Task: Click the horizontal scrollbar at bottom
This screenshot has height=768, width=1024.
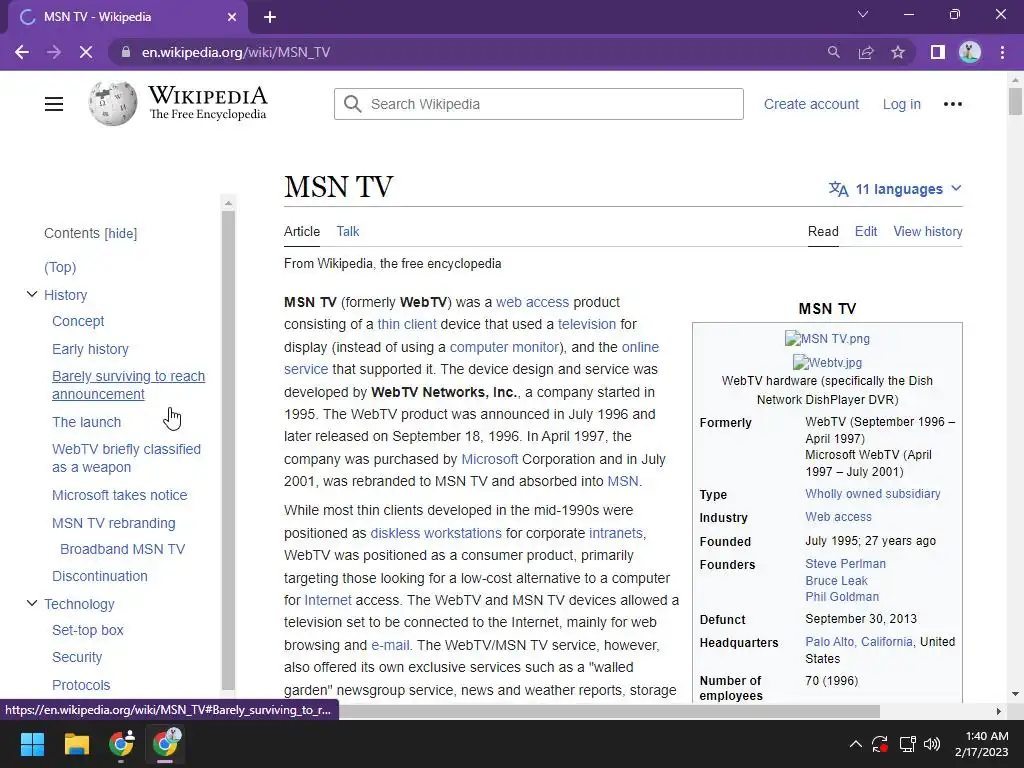Action: (609, 711)
